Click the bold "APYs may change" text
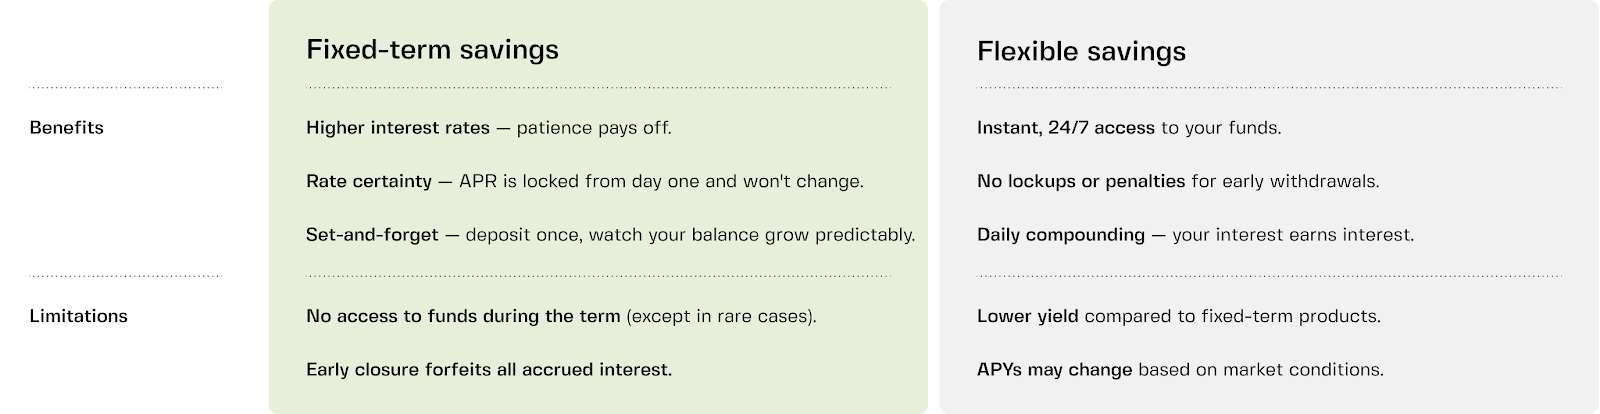Image resolution: width=1600 pixels, height=414 pixels. (x=1054, y=370)
